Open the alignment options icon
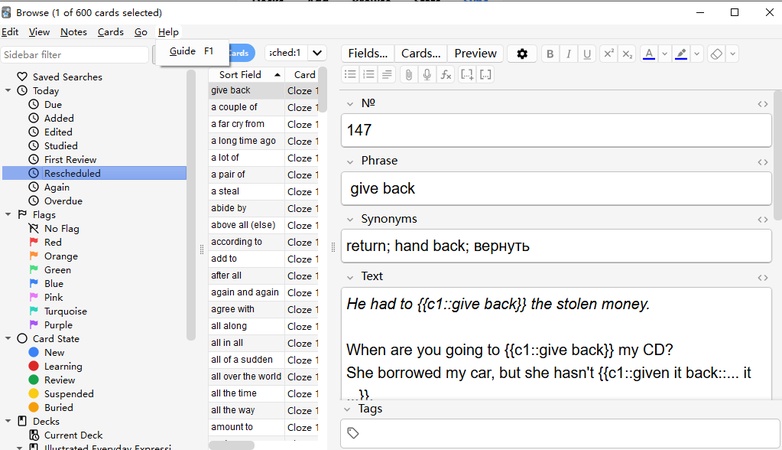 click(x=387, y=75)
